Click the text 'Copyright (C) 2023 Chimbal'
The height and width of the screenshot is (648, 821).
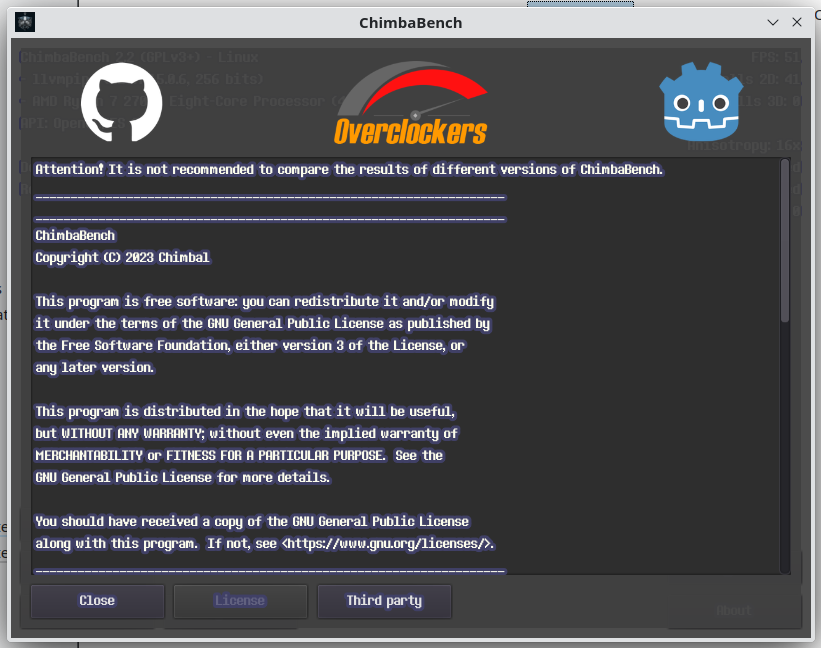pos(123,258)
